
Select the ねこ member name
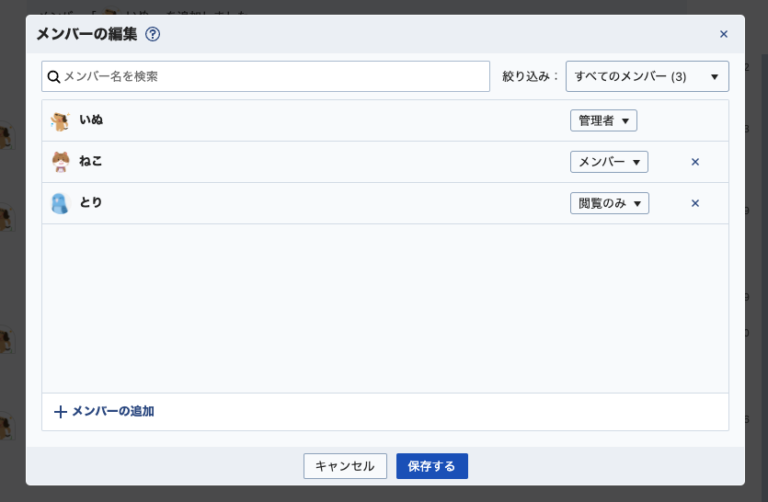coord(91,161)
